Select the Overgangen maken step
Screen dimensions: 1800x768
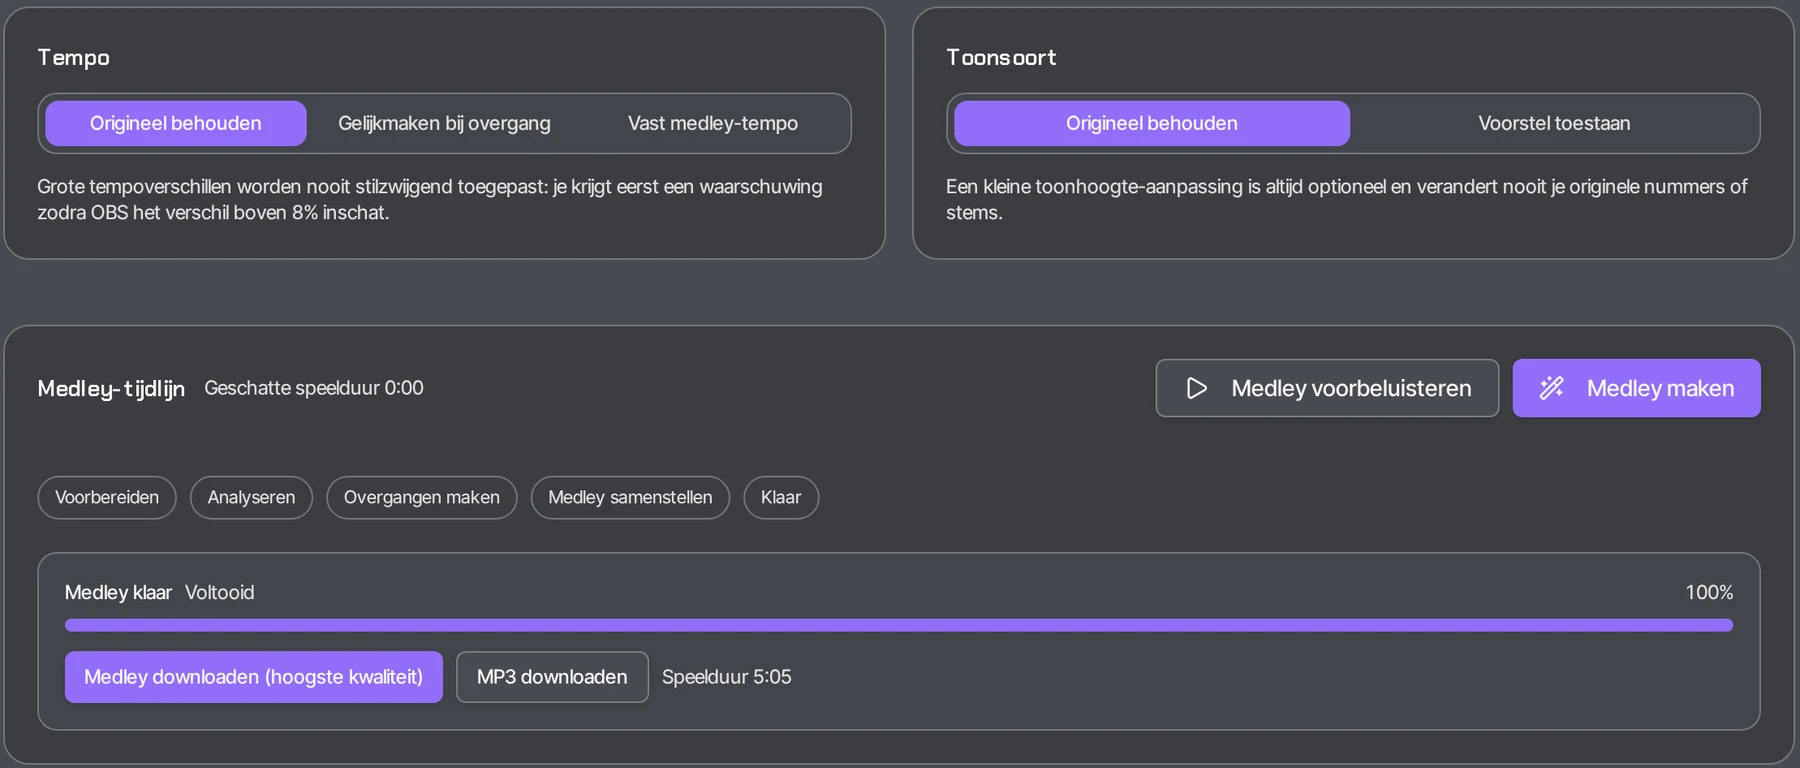(422, 498)
